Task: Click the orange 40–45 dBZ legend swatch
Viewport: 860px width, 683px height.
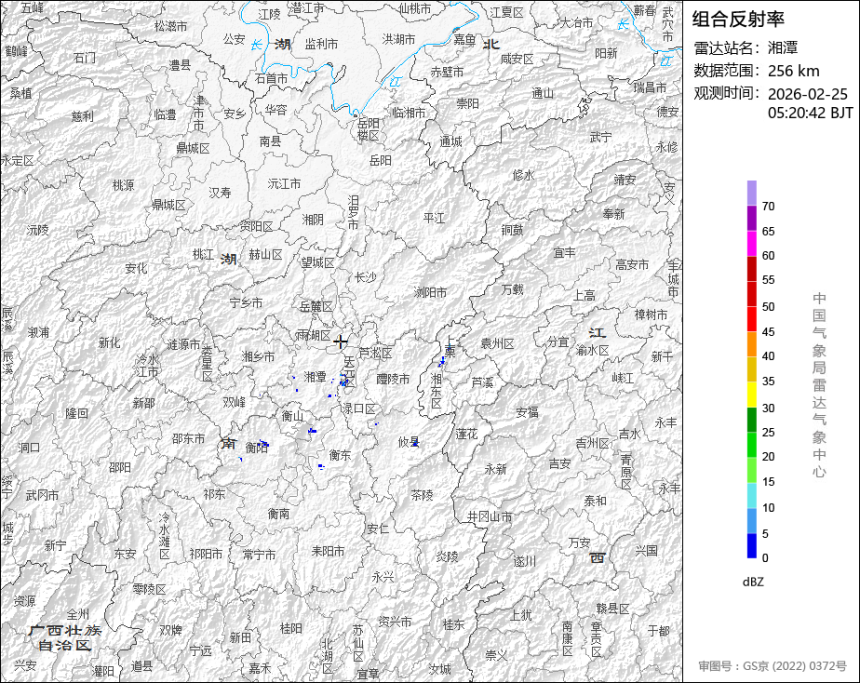Action: (751, 344)
